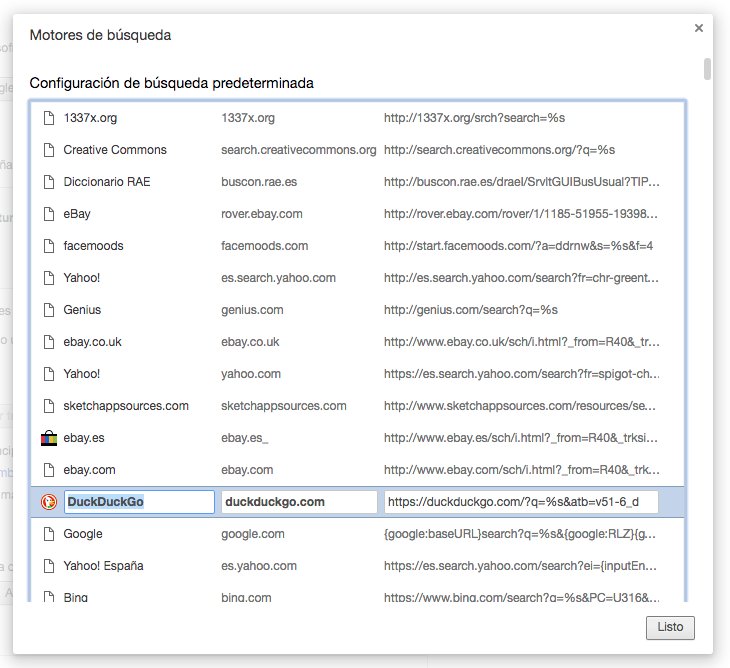Select the 1337x.org search engine name
The height and width of the screenshot is (668, 730).
90,118
